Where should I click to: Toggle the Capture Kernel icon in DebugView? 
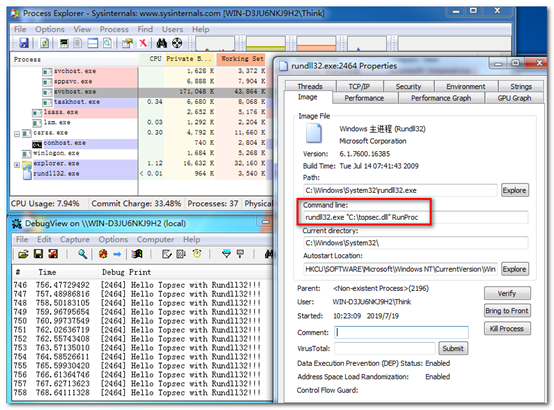pos(103,254)
